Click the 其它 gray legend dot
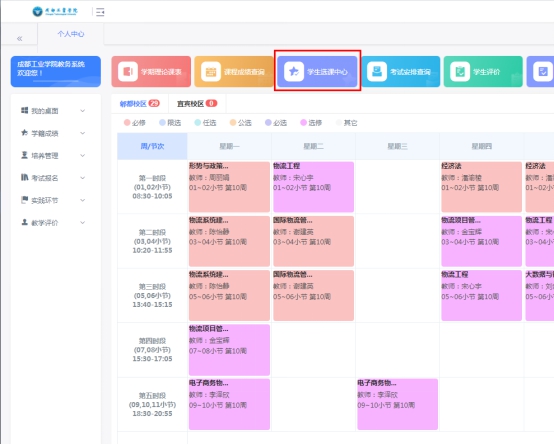This screenshot has height=445, width=554. 338,122
